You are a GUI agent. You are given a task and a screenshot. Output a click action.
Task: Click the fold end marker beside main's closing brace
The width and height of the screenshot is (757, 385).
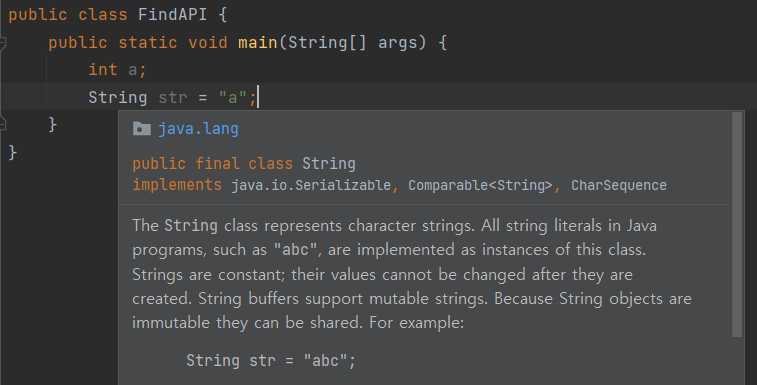pyautogui.click(x=2, y=123)
